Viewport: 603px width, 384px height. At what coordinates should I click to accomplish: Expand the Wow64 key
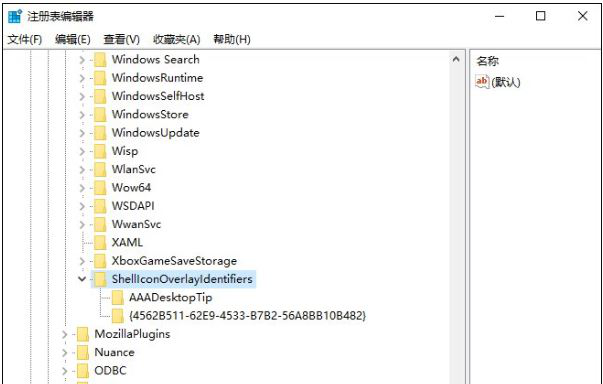click(82, 188)
